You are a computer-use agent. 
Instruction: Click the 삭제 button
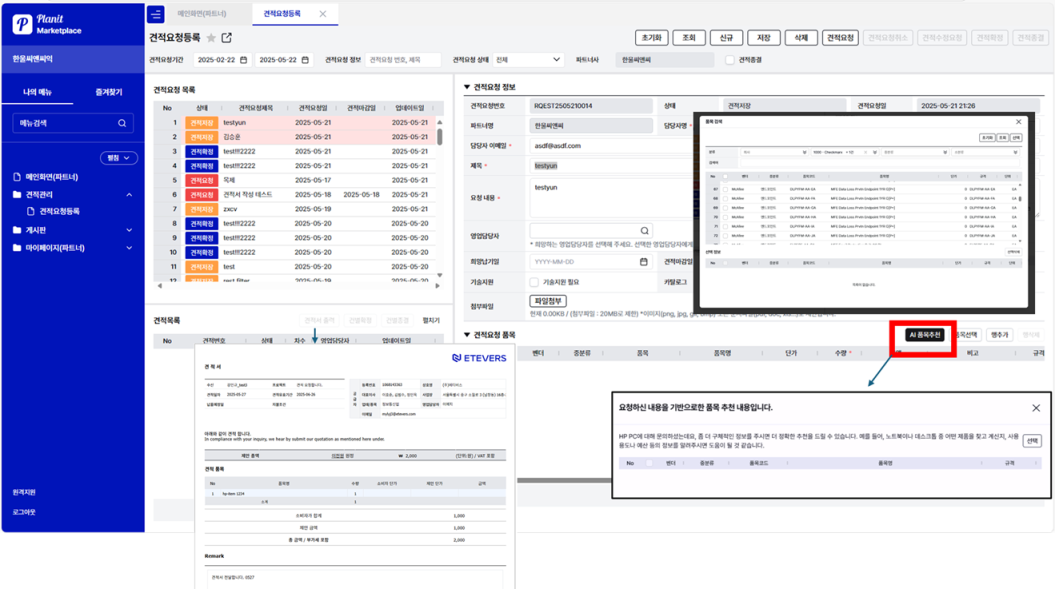(x=801, y=38)
